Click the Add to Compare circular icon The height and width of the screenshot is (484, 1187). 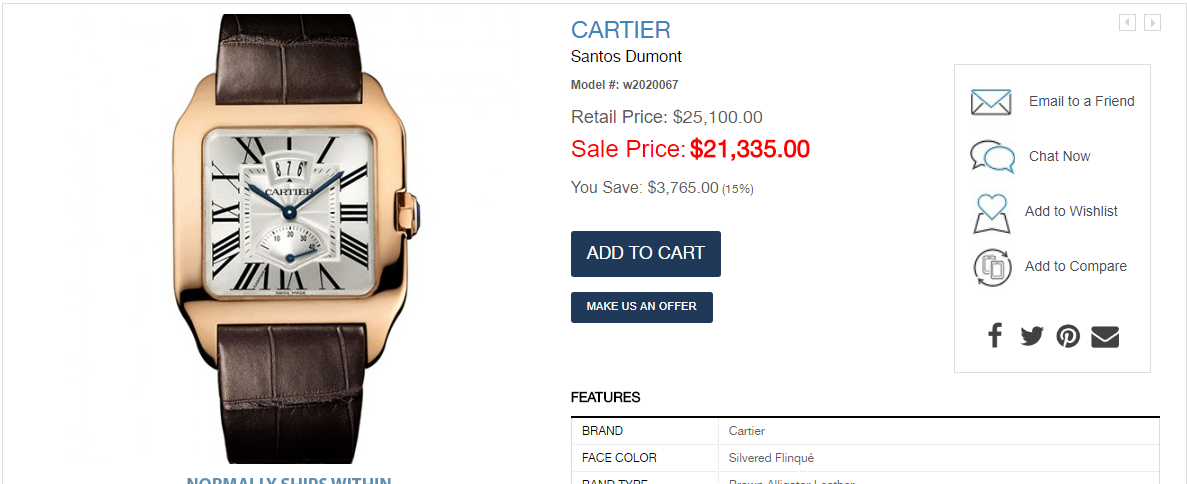(x=992, y=267)
